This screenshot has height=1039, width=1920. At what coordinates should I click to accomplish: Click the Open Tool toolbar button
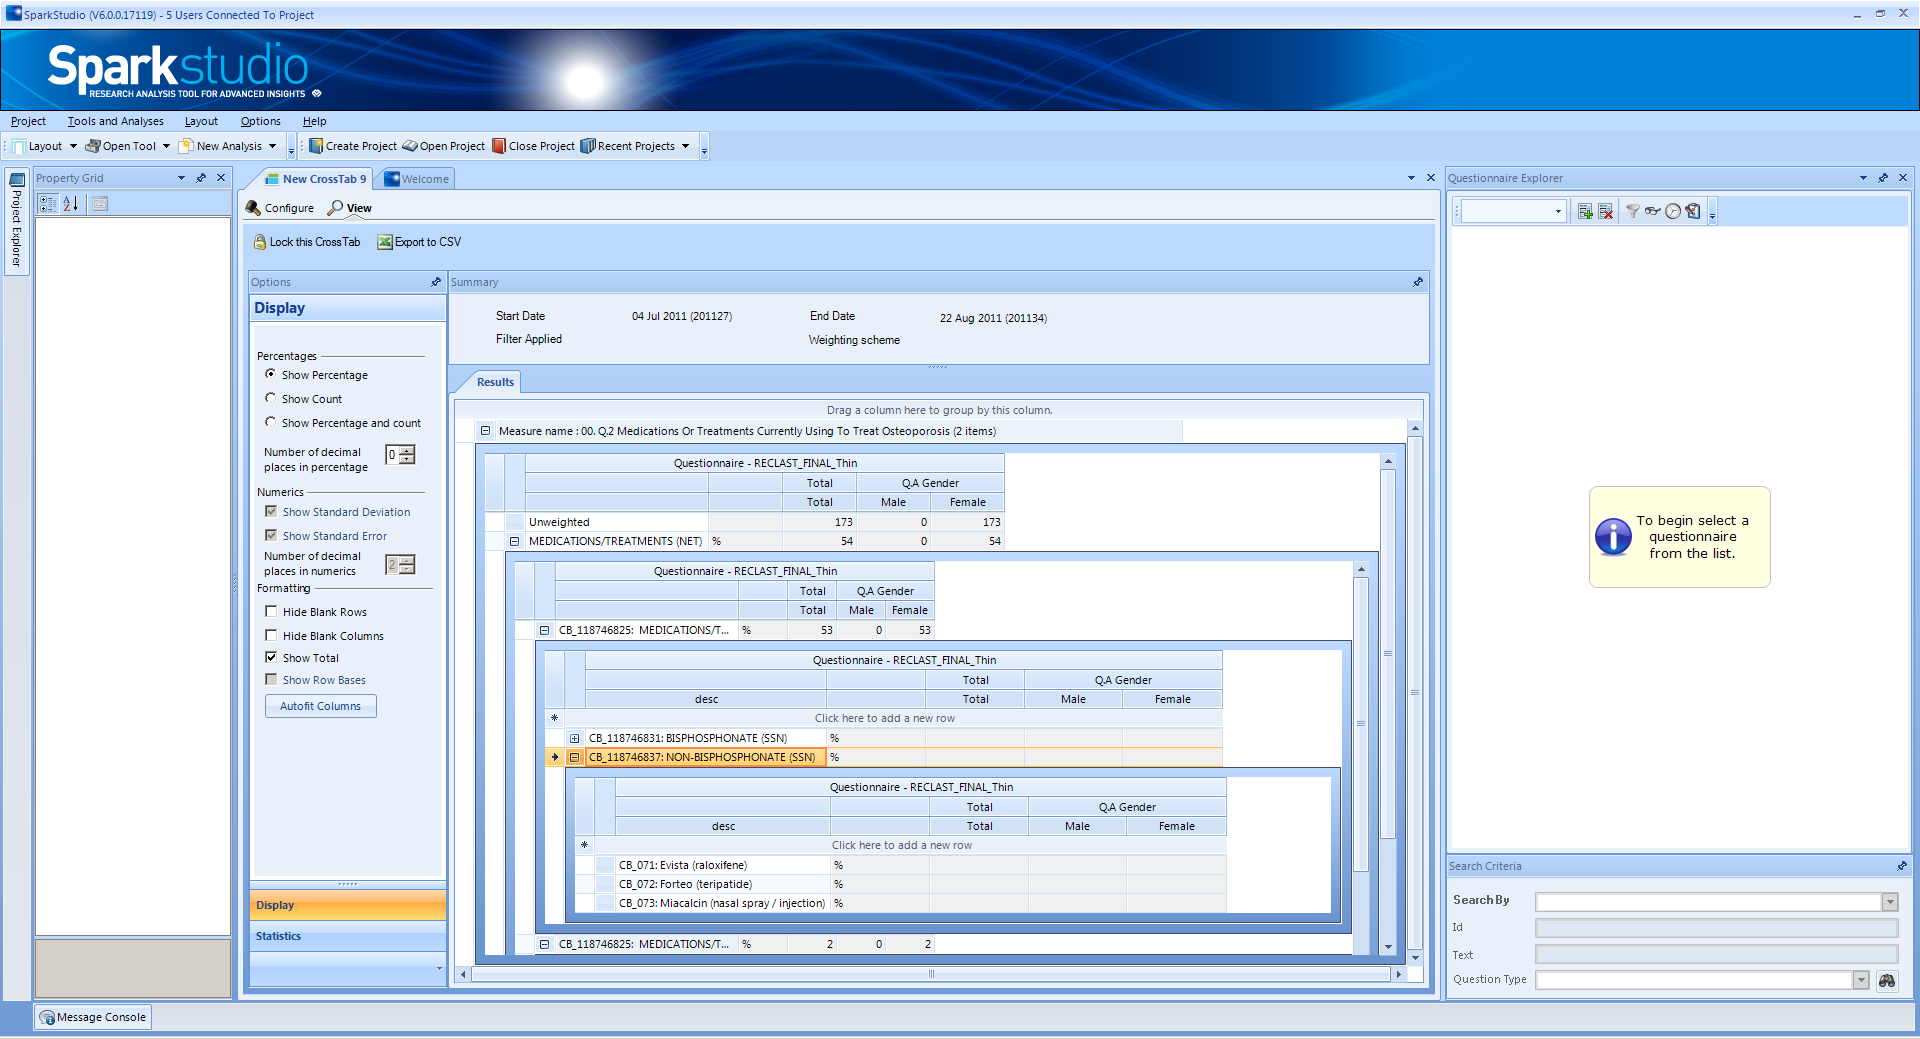[120, 146]
